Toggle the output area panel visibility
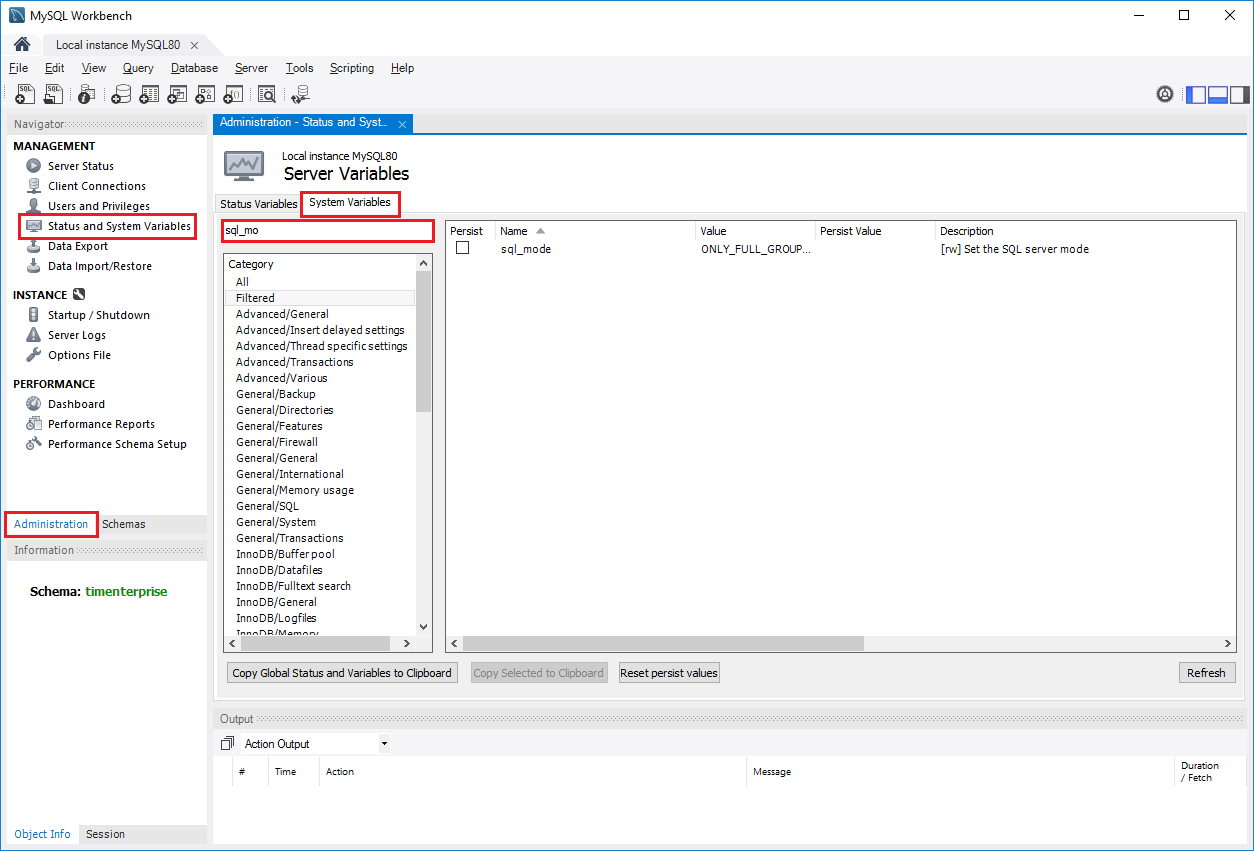The height and width of the screenshot is (851, 1254). pyautogui.click(x=1217, y=93)
